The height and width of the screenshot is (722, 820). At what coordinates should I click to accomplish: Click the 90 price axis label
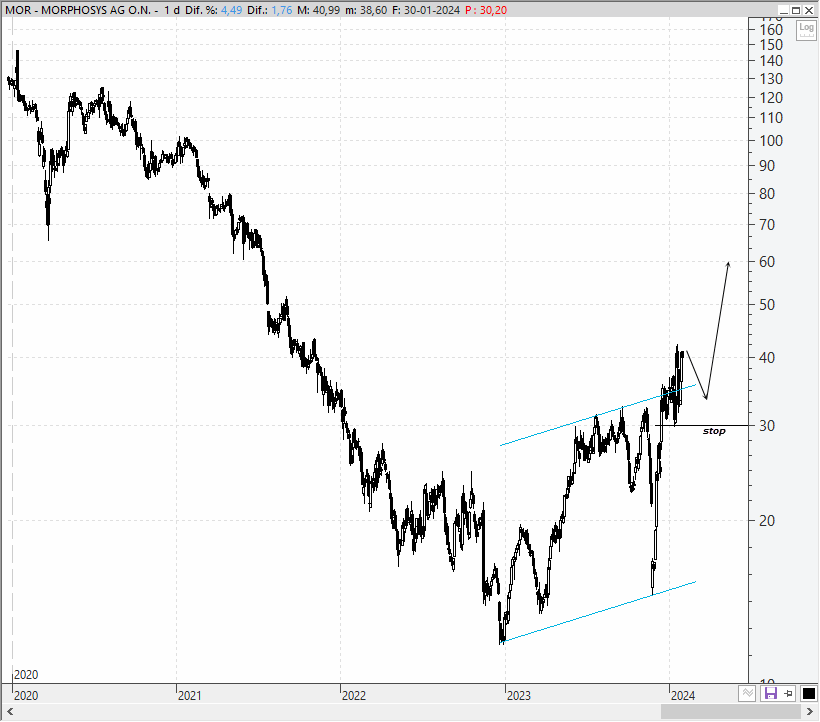tap(767, 166)
